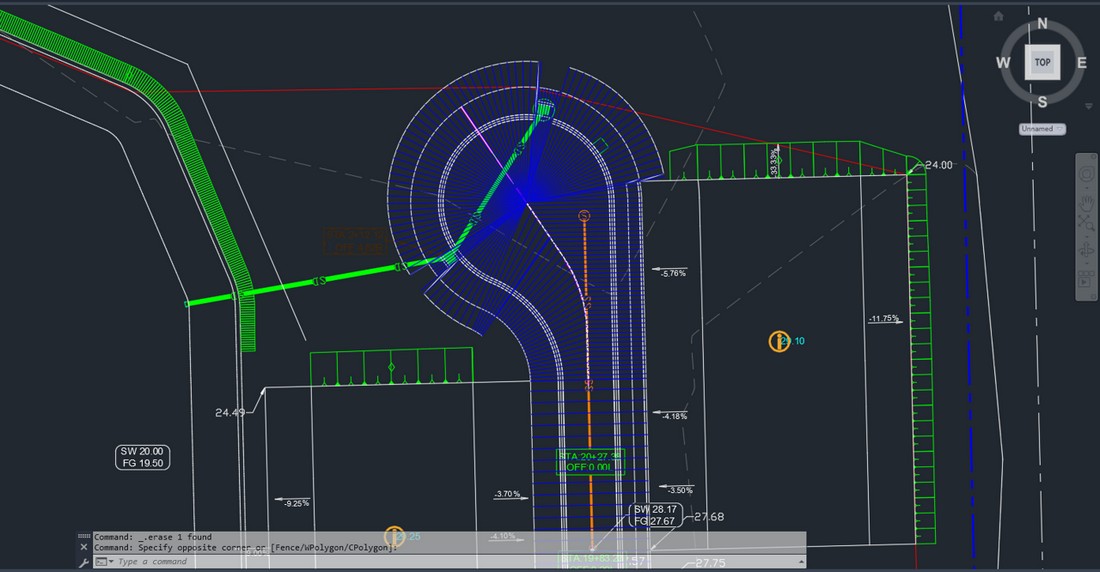Screen dimensions: 1100x572
Task: Click the orange circle at top of orange dashed line
Action: (x=584, y=216)
